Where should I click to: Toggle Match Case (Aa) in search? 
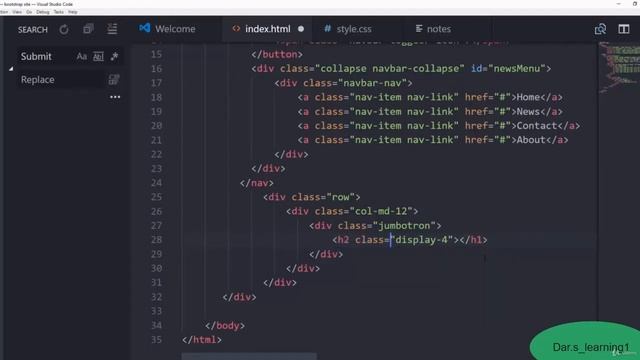click(x=82, y=56)
